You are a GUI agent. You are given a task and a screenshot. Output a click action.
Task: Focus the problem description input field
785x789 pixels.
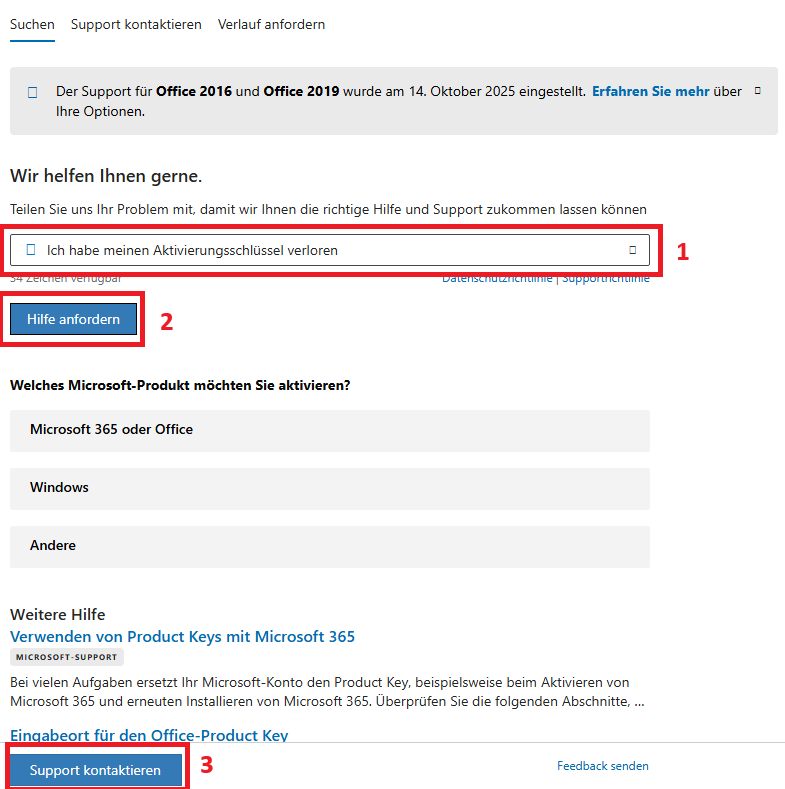[x=330, y=250]
